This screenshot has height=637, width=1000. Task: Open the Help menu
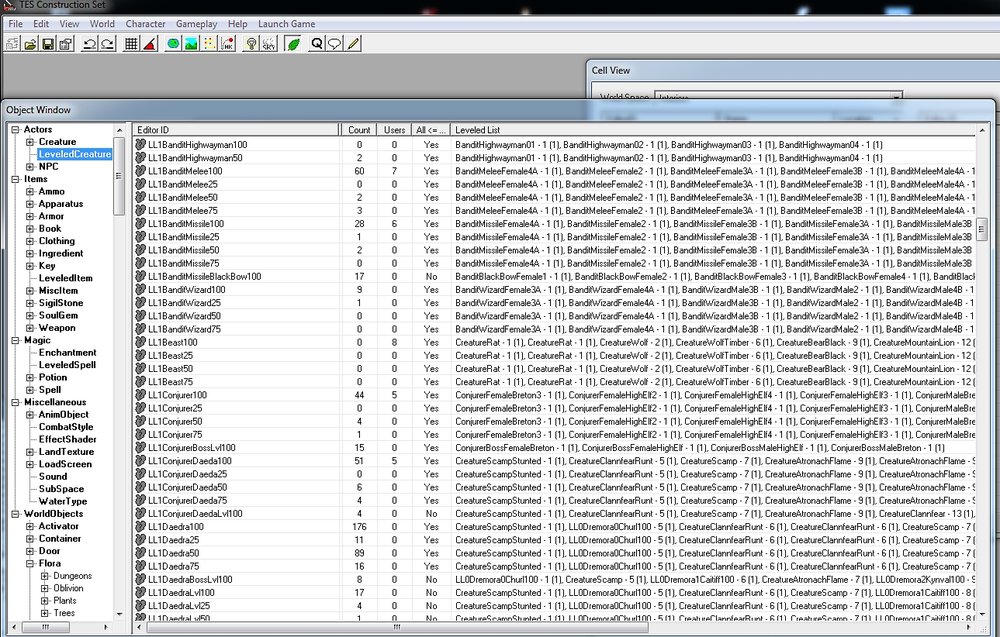pyautogui.click(x=237, y=24)
